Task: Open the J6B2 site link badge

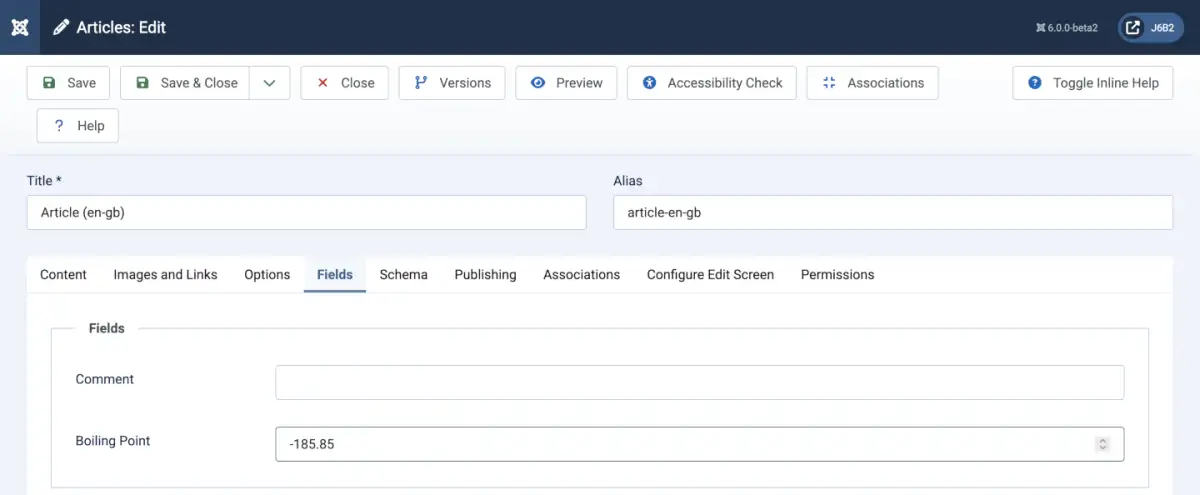Action: 1149,28
